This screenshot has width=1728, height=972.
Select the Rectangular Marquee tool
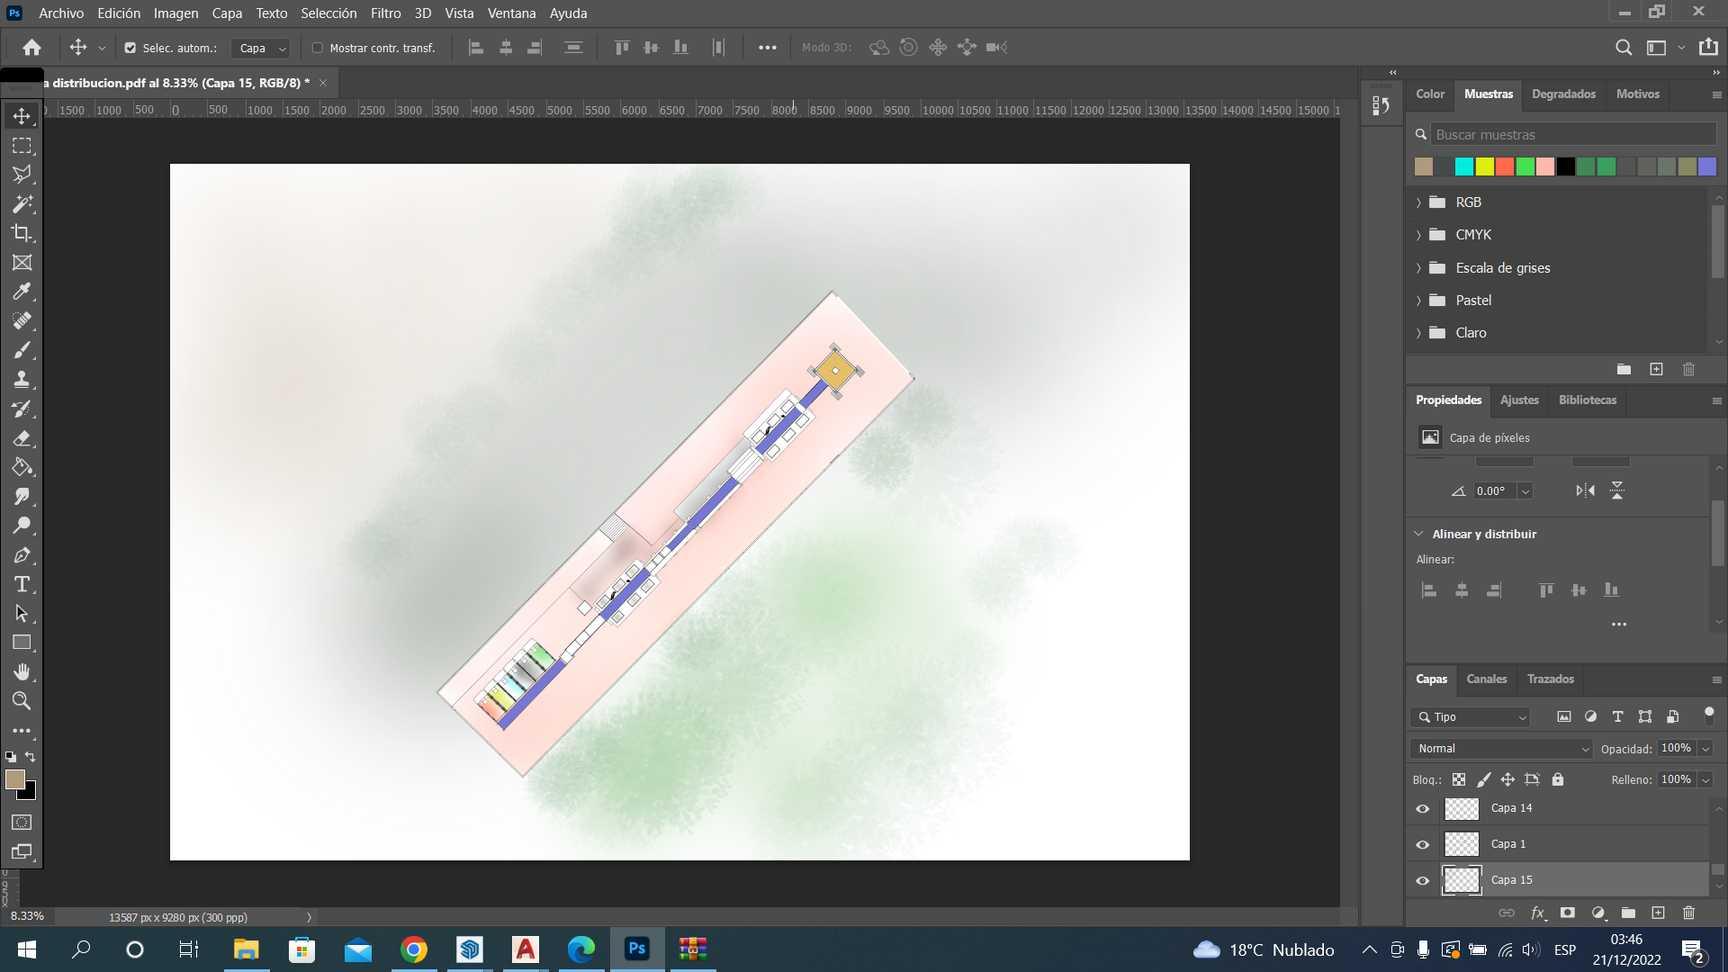tap(22, 146)
